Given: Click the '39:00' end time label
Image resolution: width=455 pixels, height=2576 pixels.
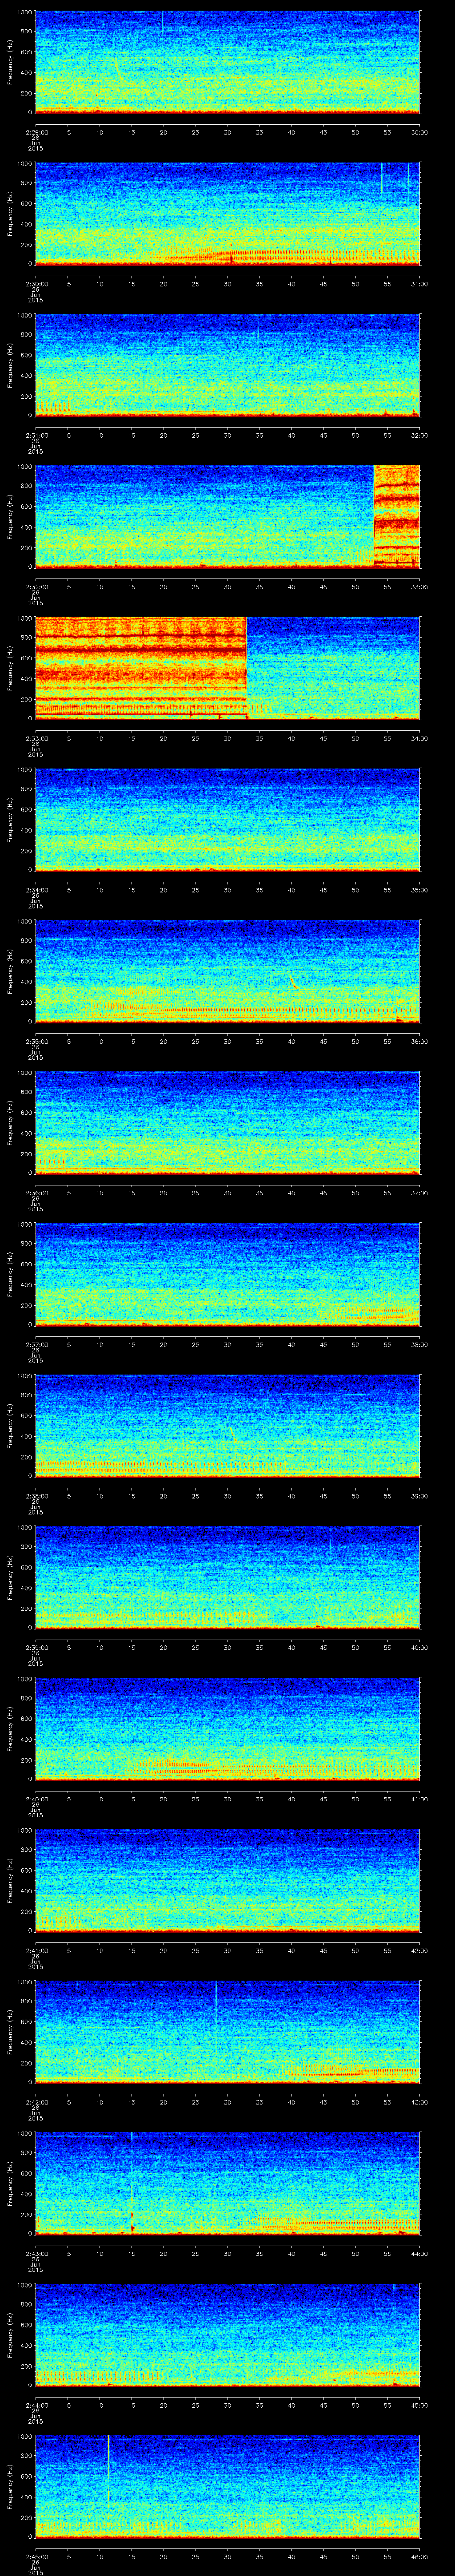Looking at the screenshot, I should pos(420,1495).
